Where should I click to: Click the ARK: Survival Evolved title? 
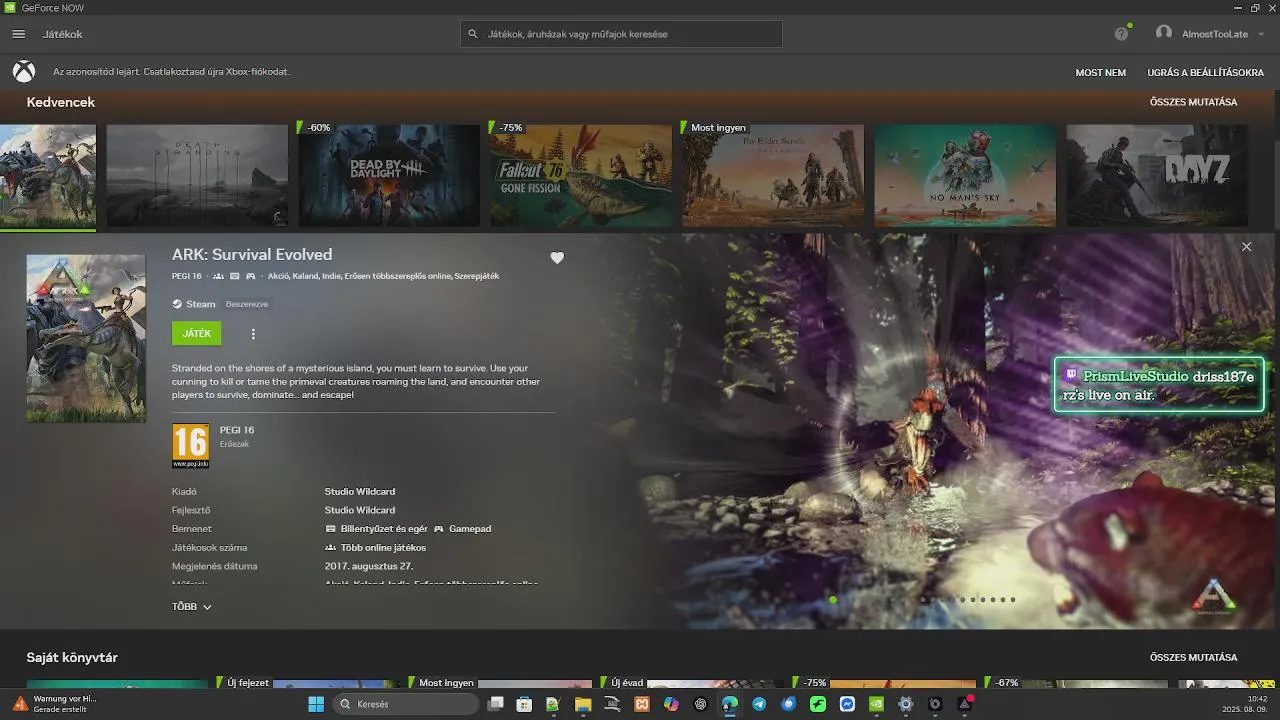252,255
